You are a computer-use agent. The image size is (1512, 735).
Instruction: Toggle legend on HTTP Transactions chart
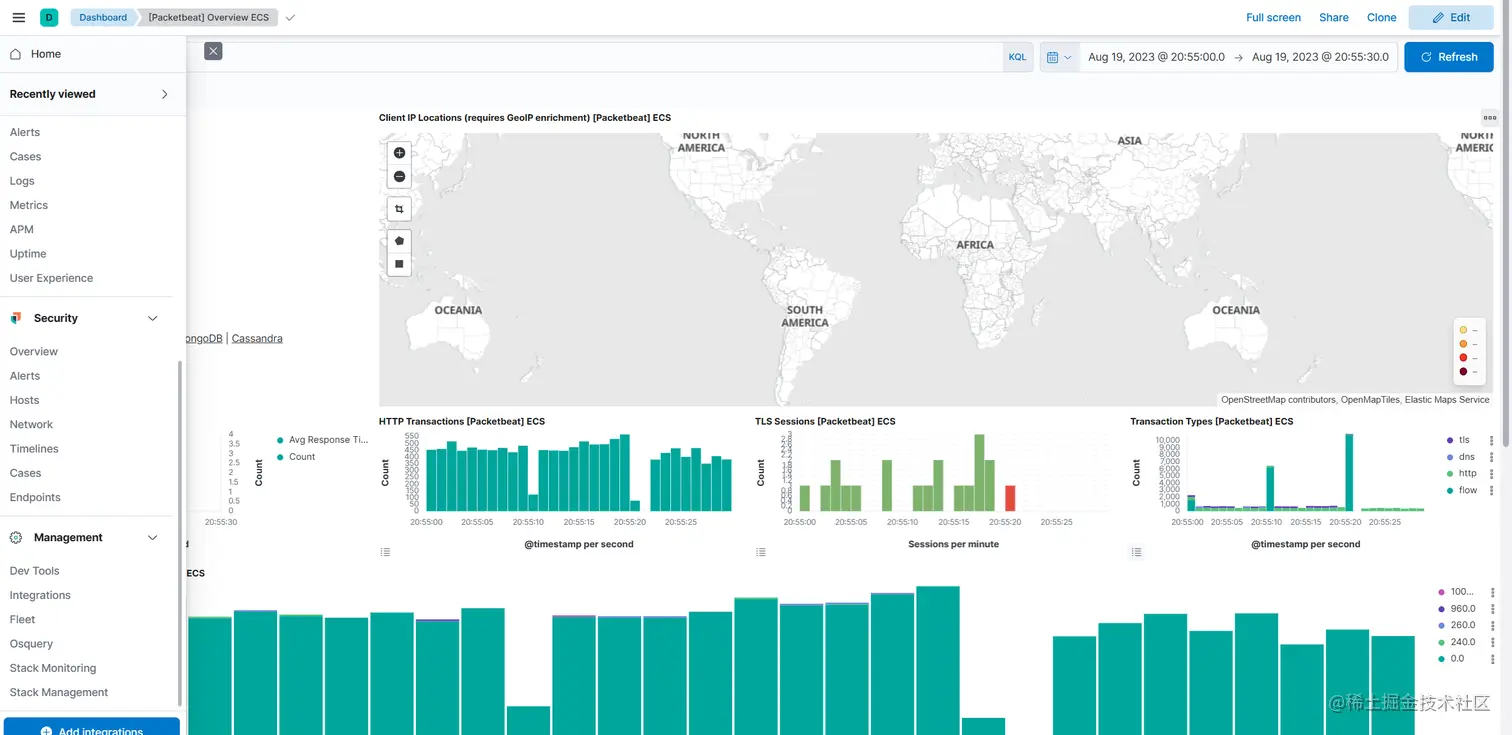(385, 552)
